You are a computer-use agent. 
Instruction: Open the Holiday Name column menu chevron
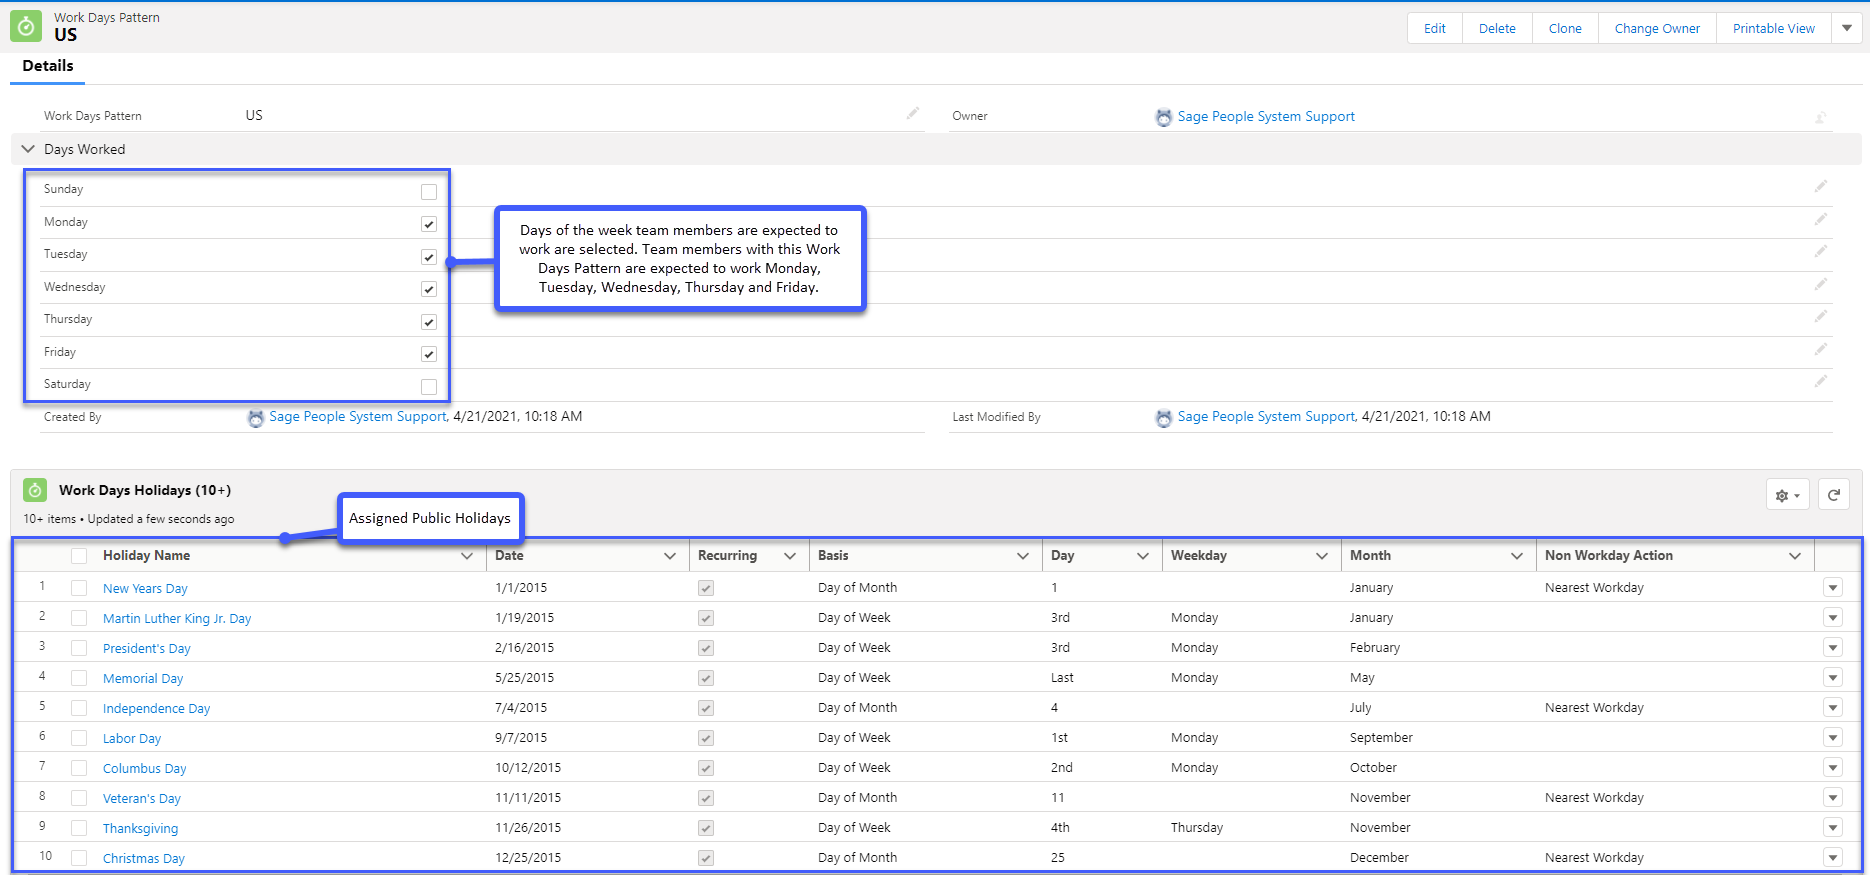(467, 556)
